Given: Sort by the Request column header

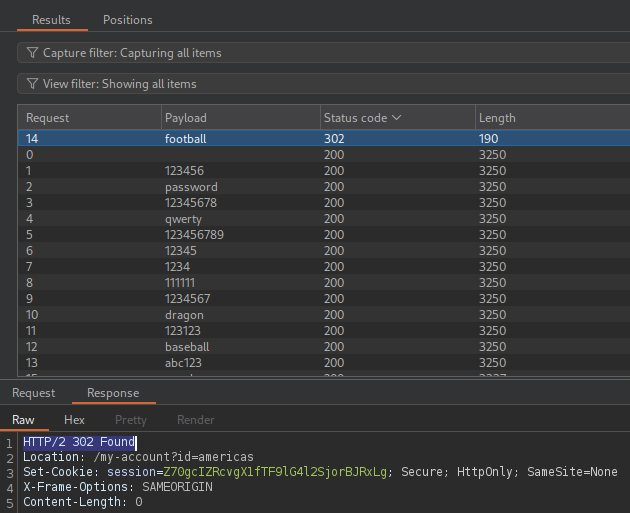Looking at the screenshot, I should point(90,118).
